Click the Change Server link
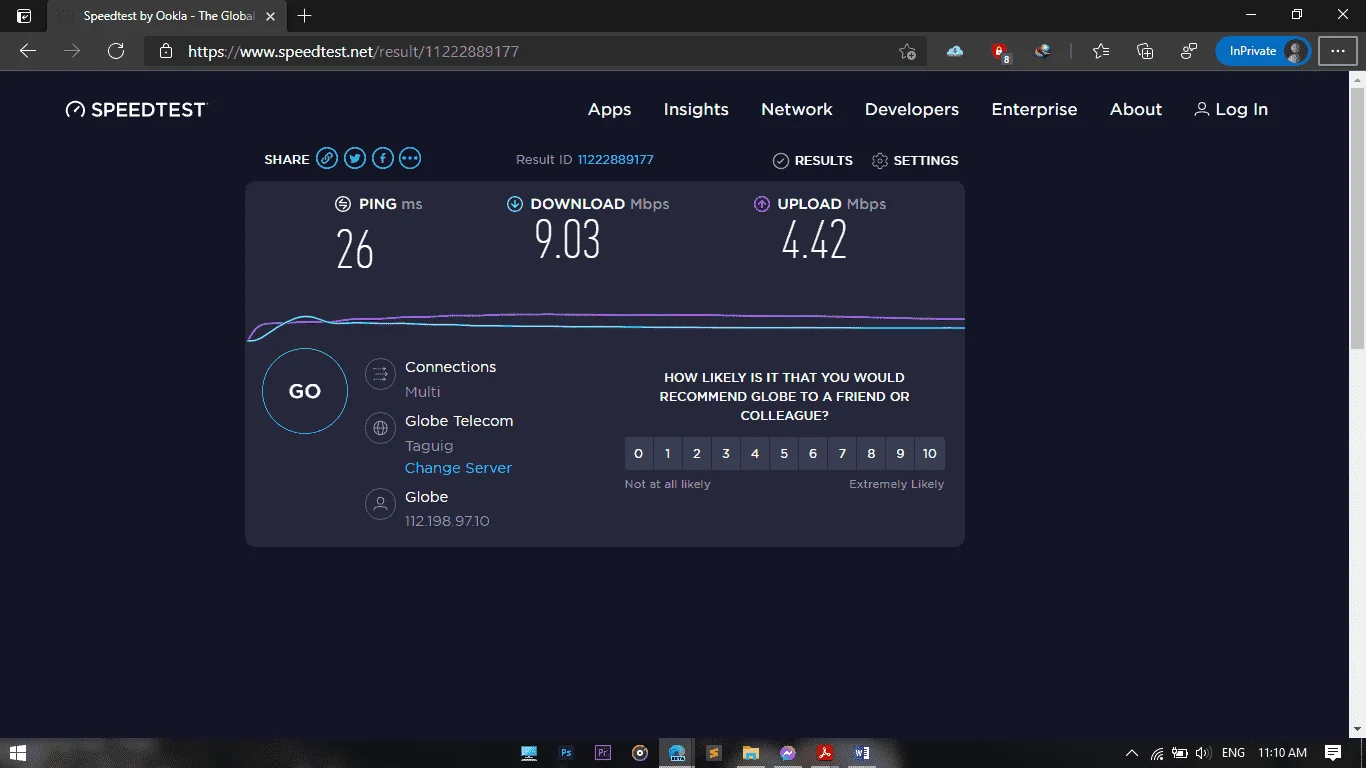Screen dimensions: 1366x768 click(x=458, y=468)
